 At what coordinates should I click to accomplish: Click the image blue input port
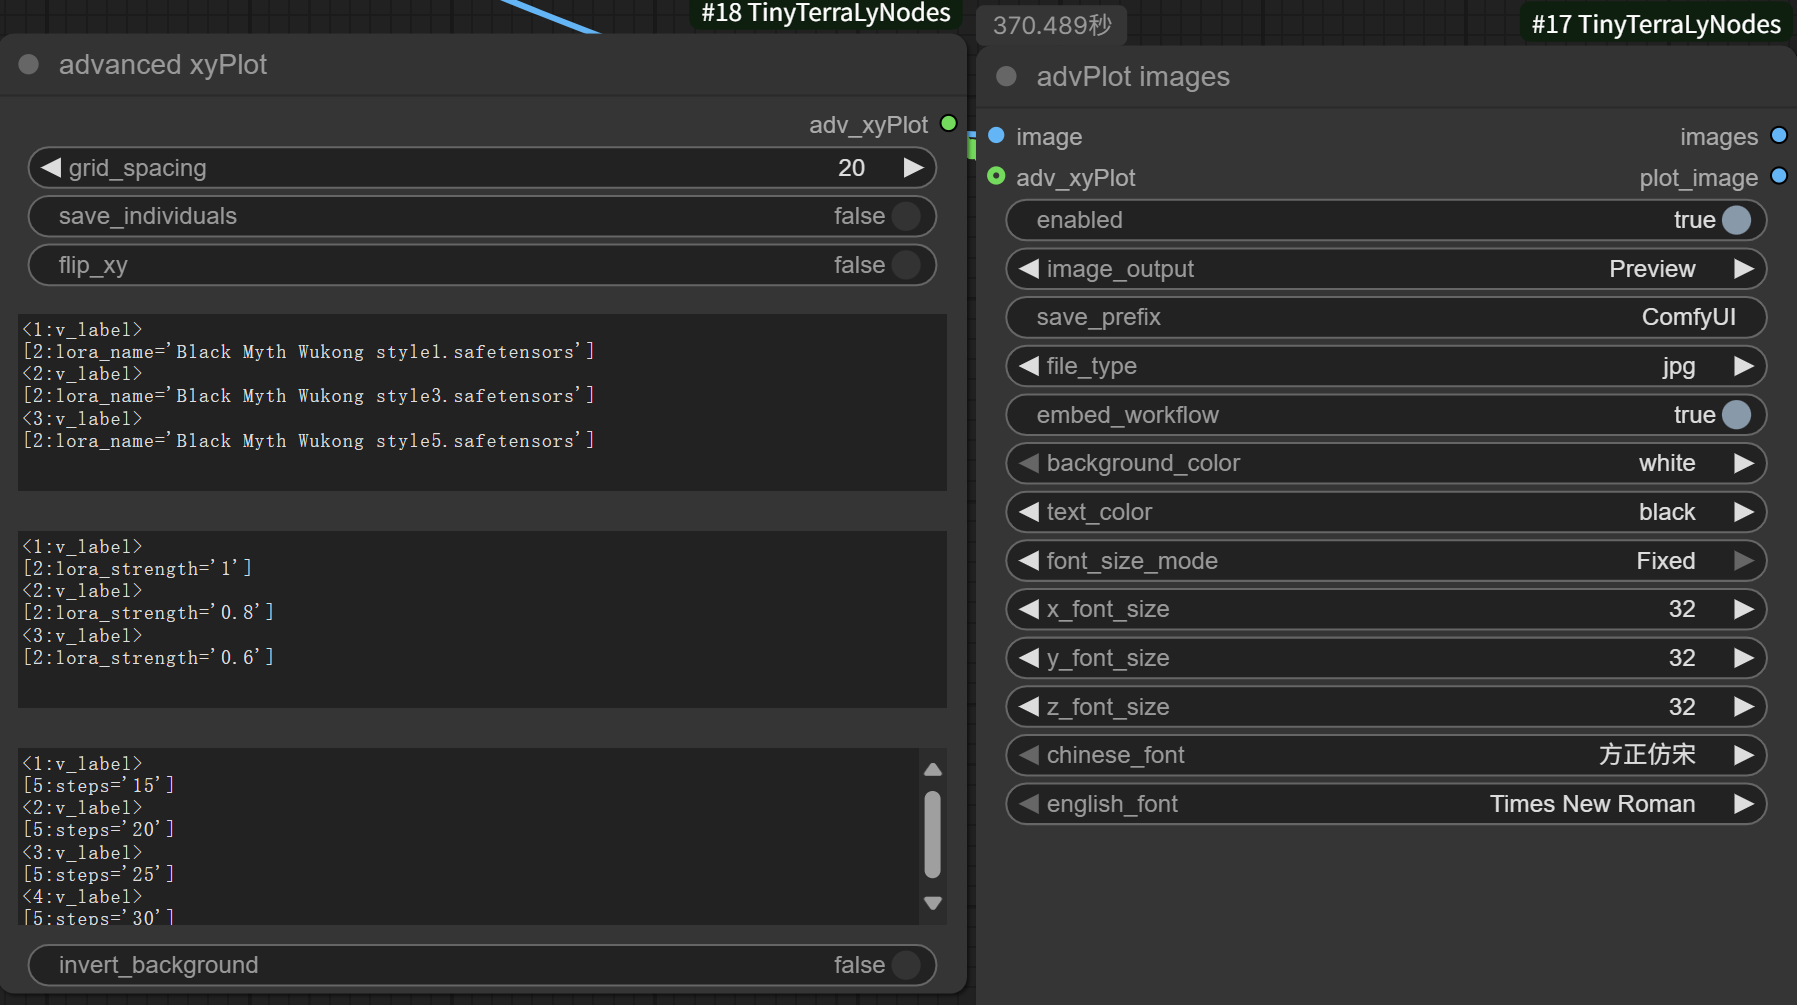[996, 135]
